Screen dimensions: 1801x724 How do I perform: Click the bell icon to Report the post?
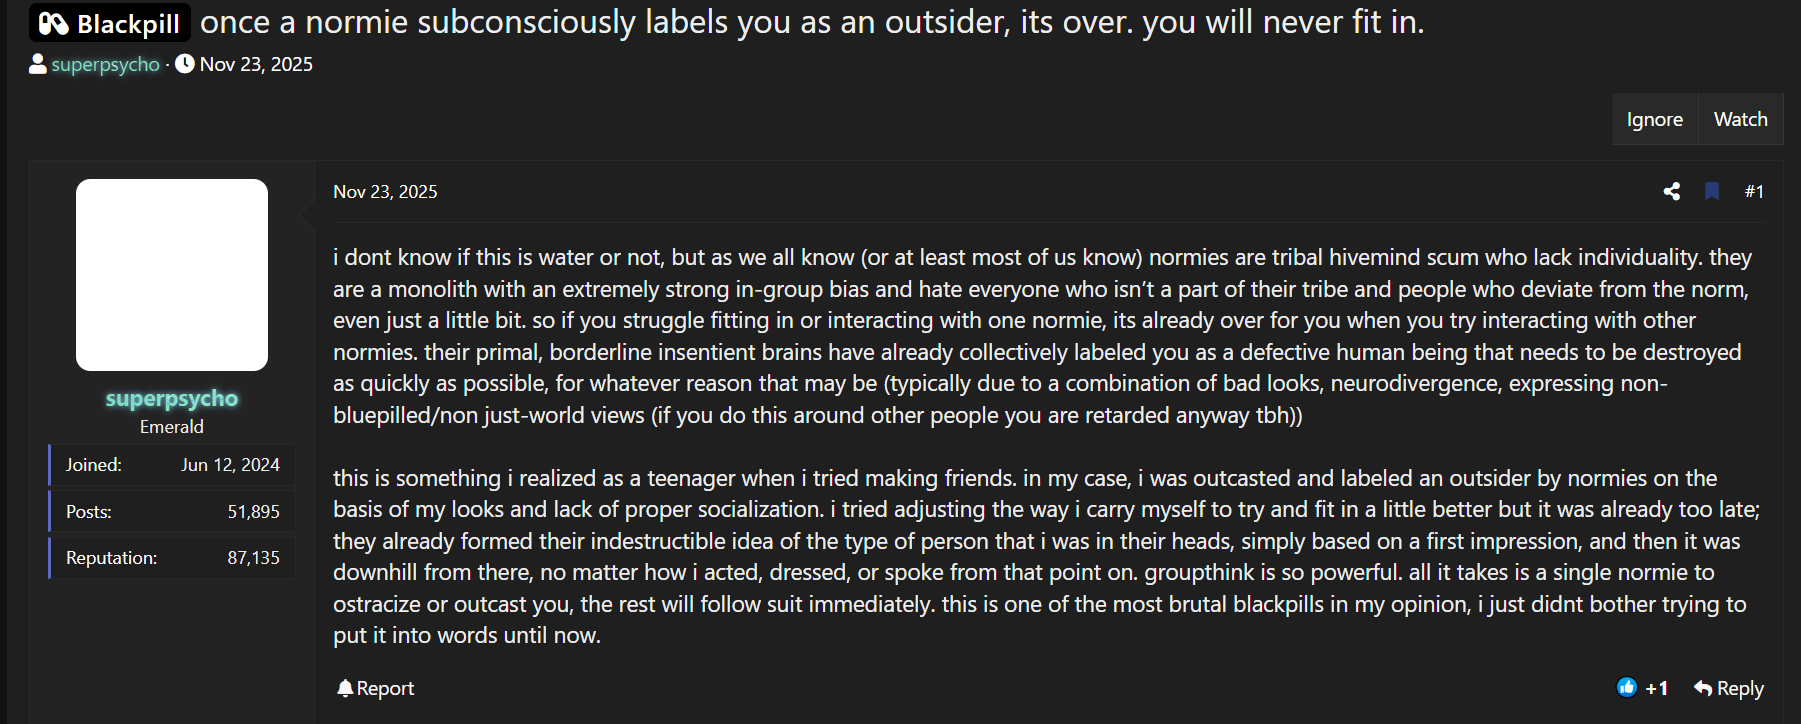coord(345,688)
